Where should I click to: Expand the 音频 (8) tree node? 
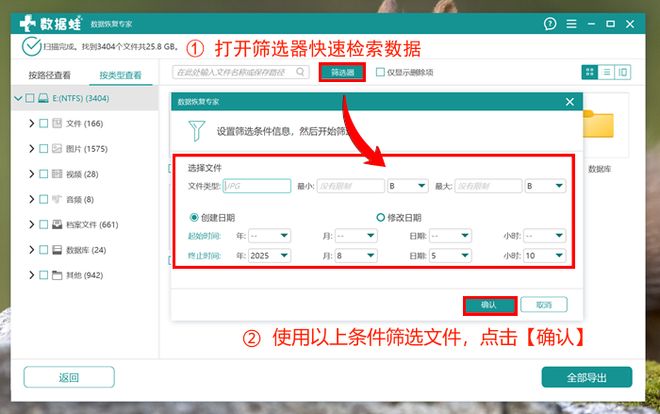click(32, 199)
